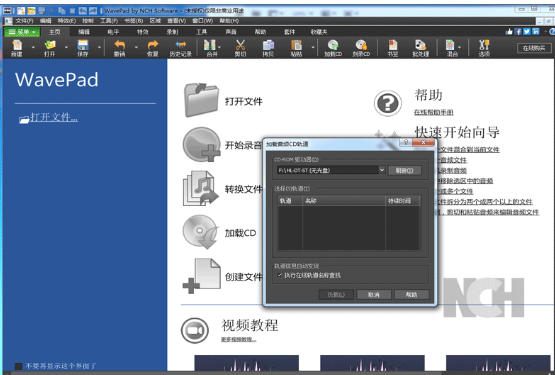
Task: Redo with the 恢复 toolbar icon
Action: coord(153,48)
